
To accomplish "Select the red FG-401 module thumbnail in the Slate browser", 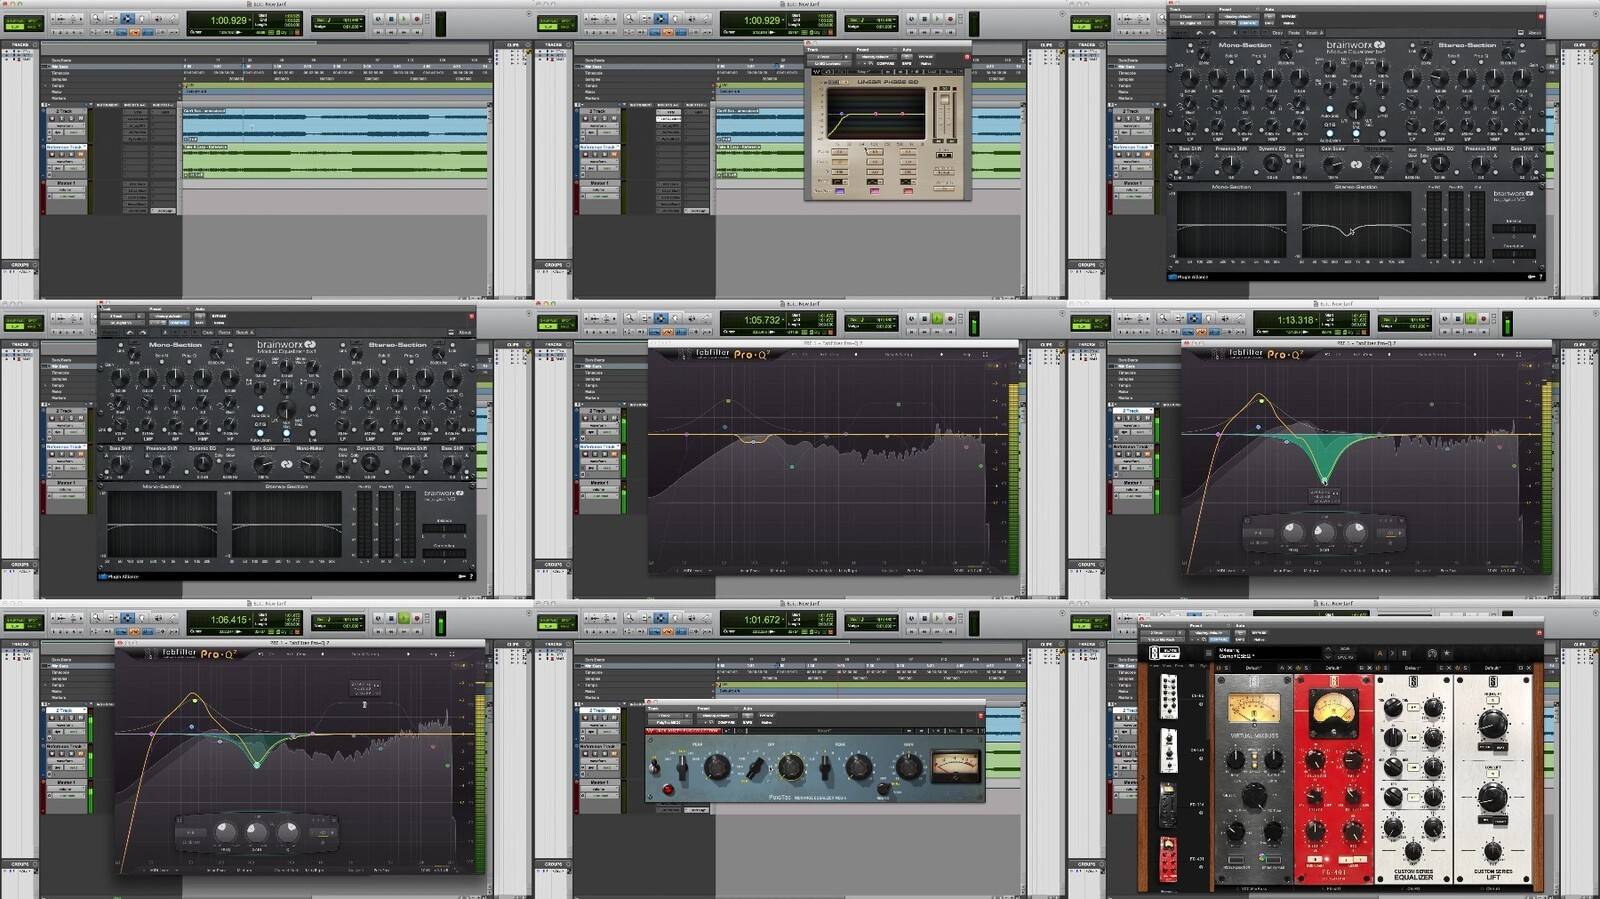I will pyautogui.click(x=1167, y=858).
